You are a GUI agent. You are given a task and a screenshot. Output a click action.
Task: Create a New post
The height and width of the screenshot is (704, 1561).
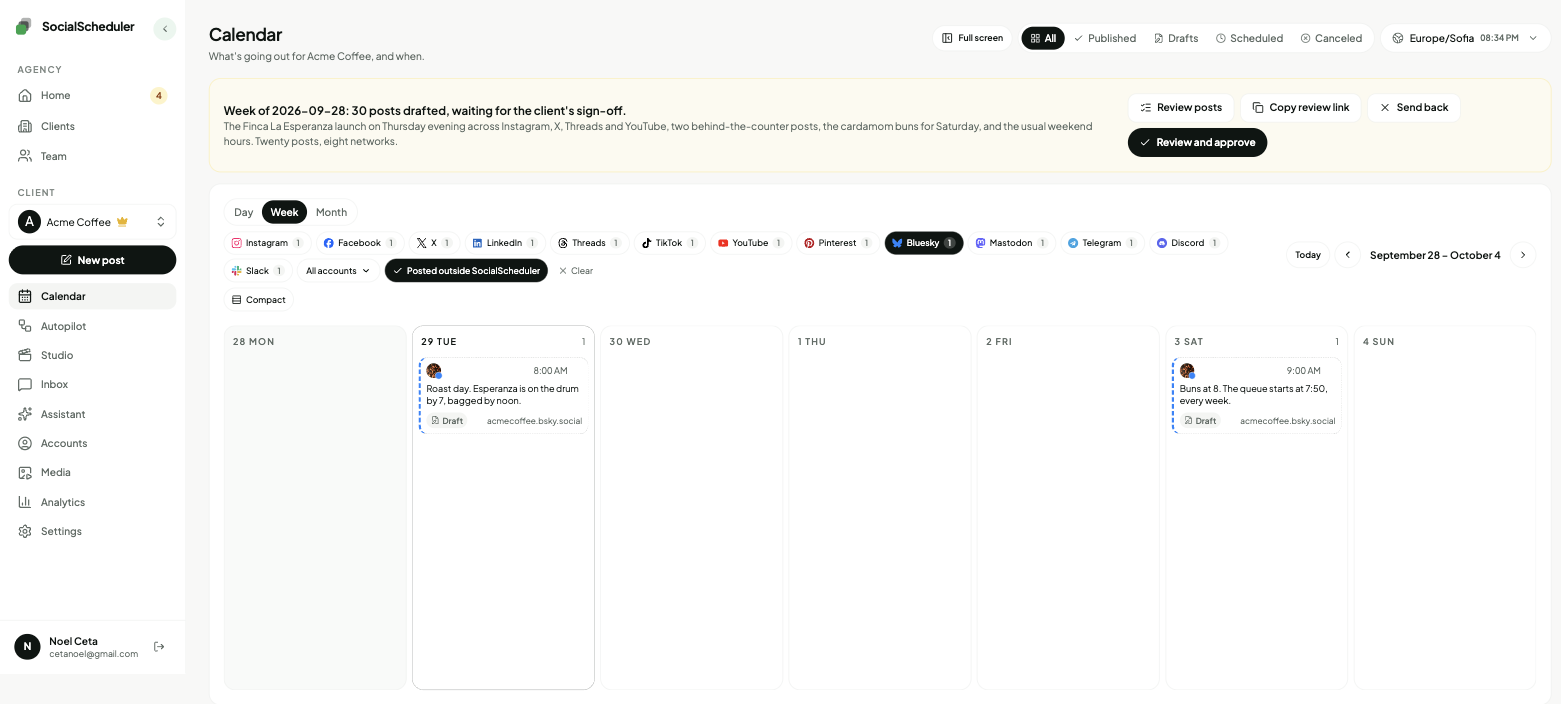[x=92, y=260]
